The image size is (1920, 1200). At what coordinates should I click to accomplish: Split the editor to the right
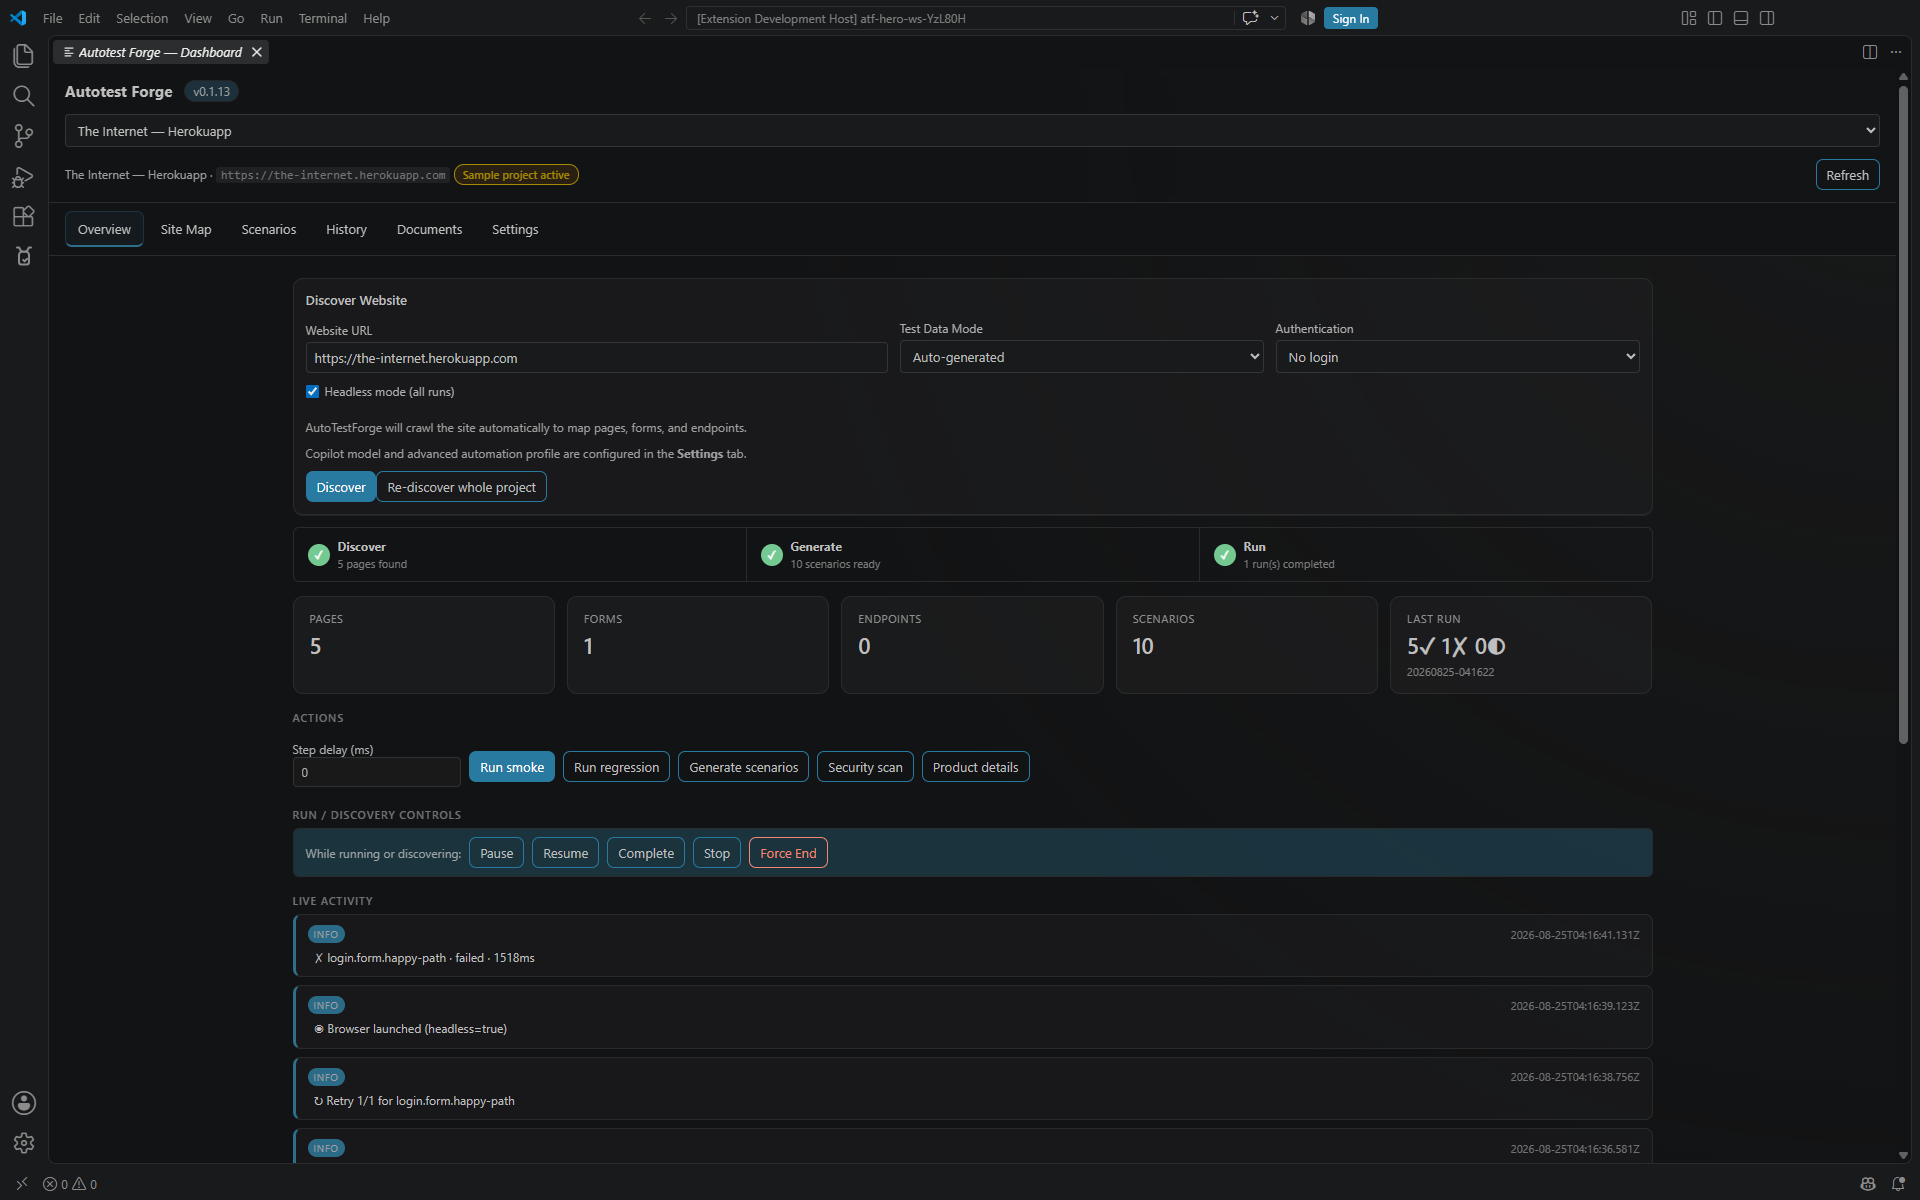tap(1870, 52)
